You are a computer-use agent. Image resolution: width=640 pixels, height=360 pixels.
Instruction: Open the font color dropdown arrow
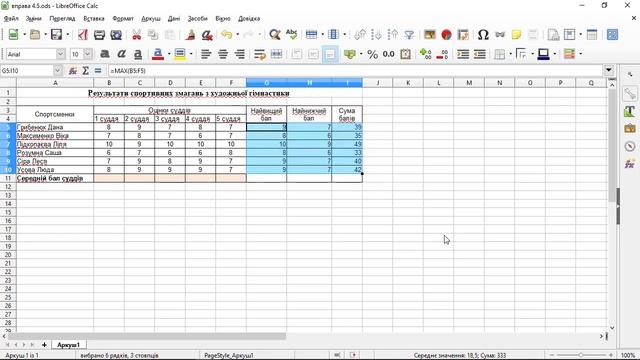169,54
